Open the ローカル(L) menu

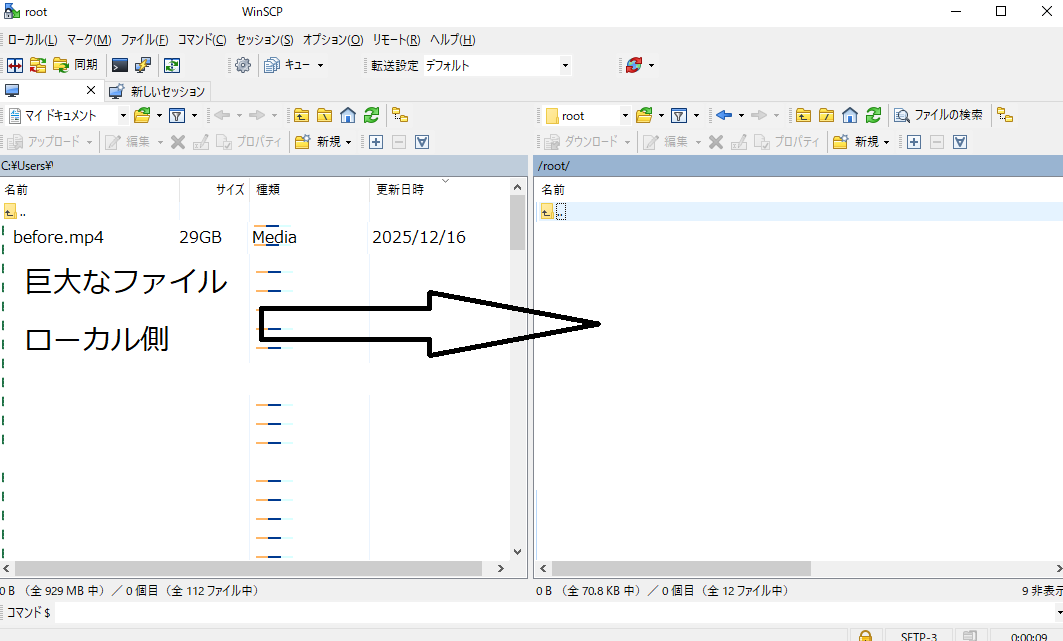[33, 40]
